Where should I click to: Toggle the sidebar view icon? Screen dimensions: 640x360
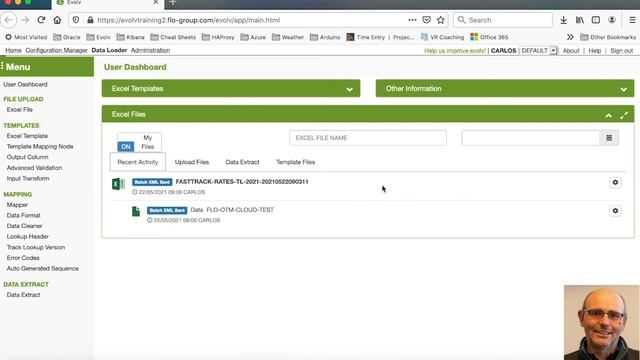tap(596, 20)
